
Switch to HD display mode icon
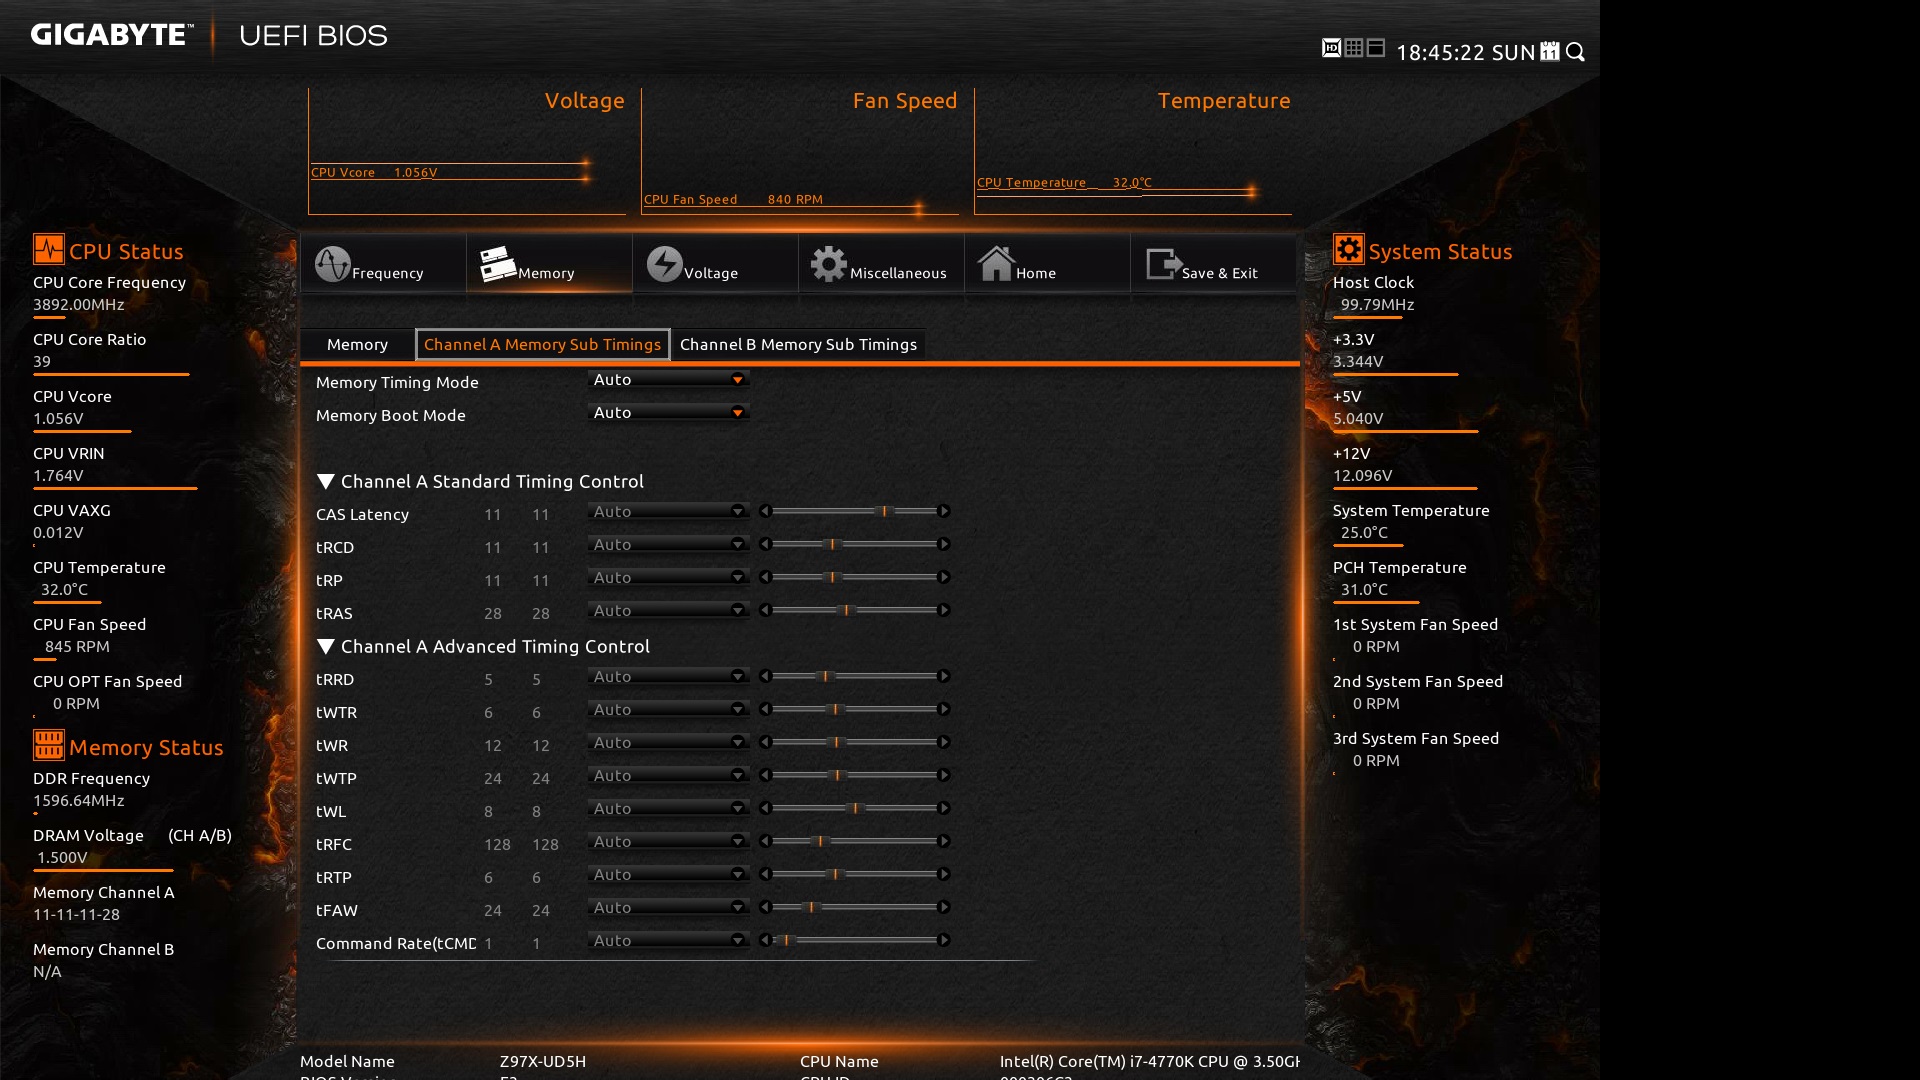pyautogui.click(x=1331, y=48)
